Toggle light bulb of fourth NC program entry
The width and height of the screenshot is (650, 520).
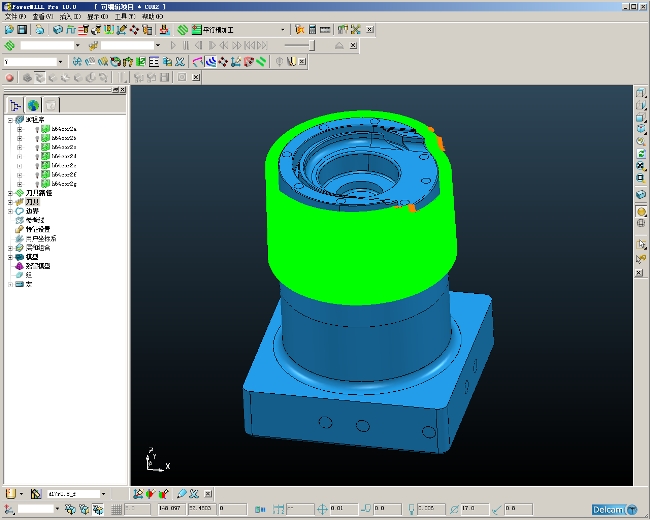[37, 157]
